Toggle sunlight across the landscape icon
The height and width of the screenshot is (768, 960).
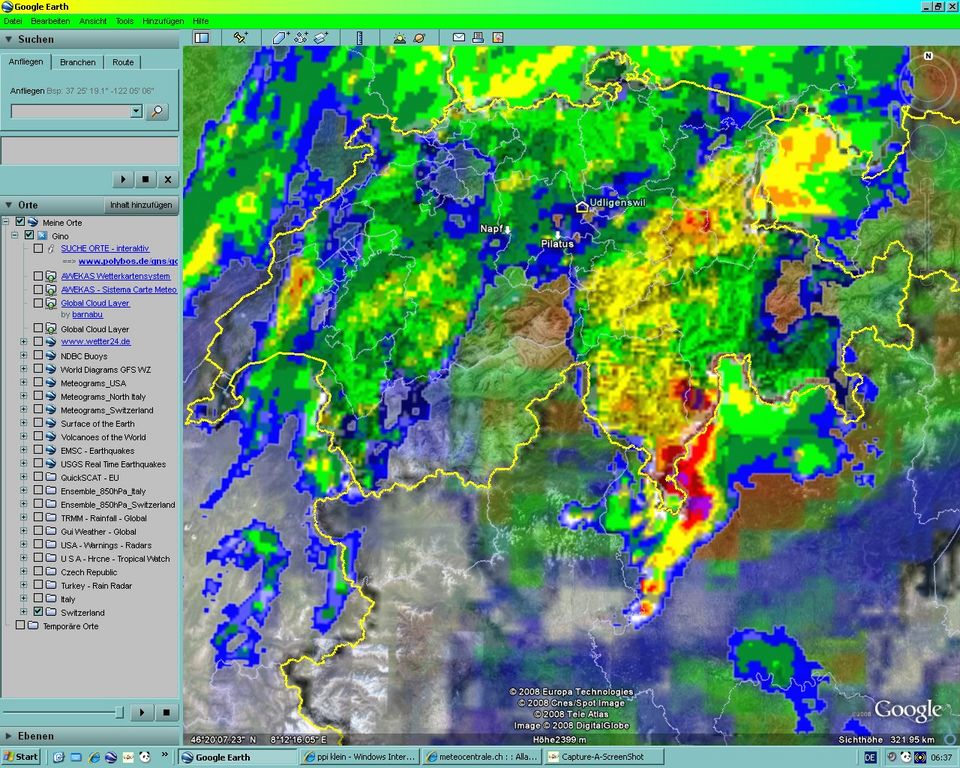[400, 38]
